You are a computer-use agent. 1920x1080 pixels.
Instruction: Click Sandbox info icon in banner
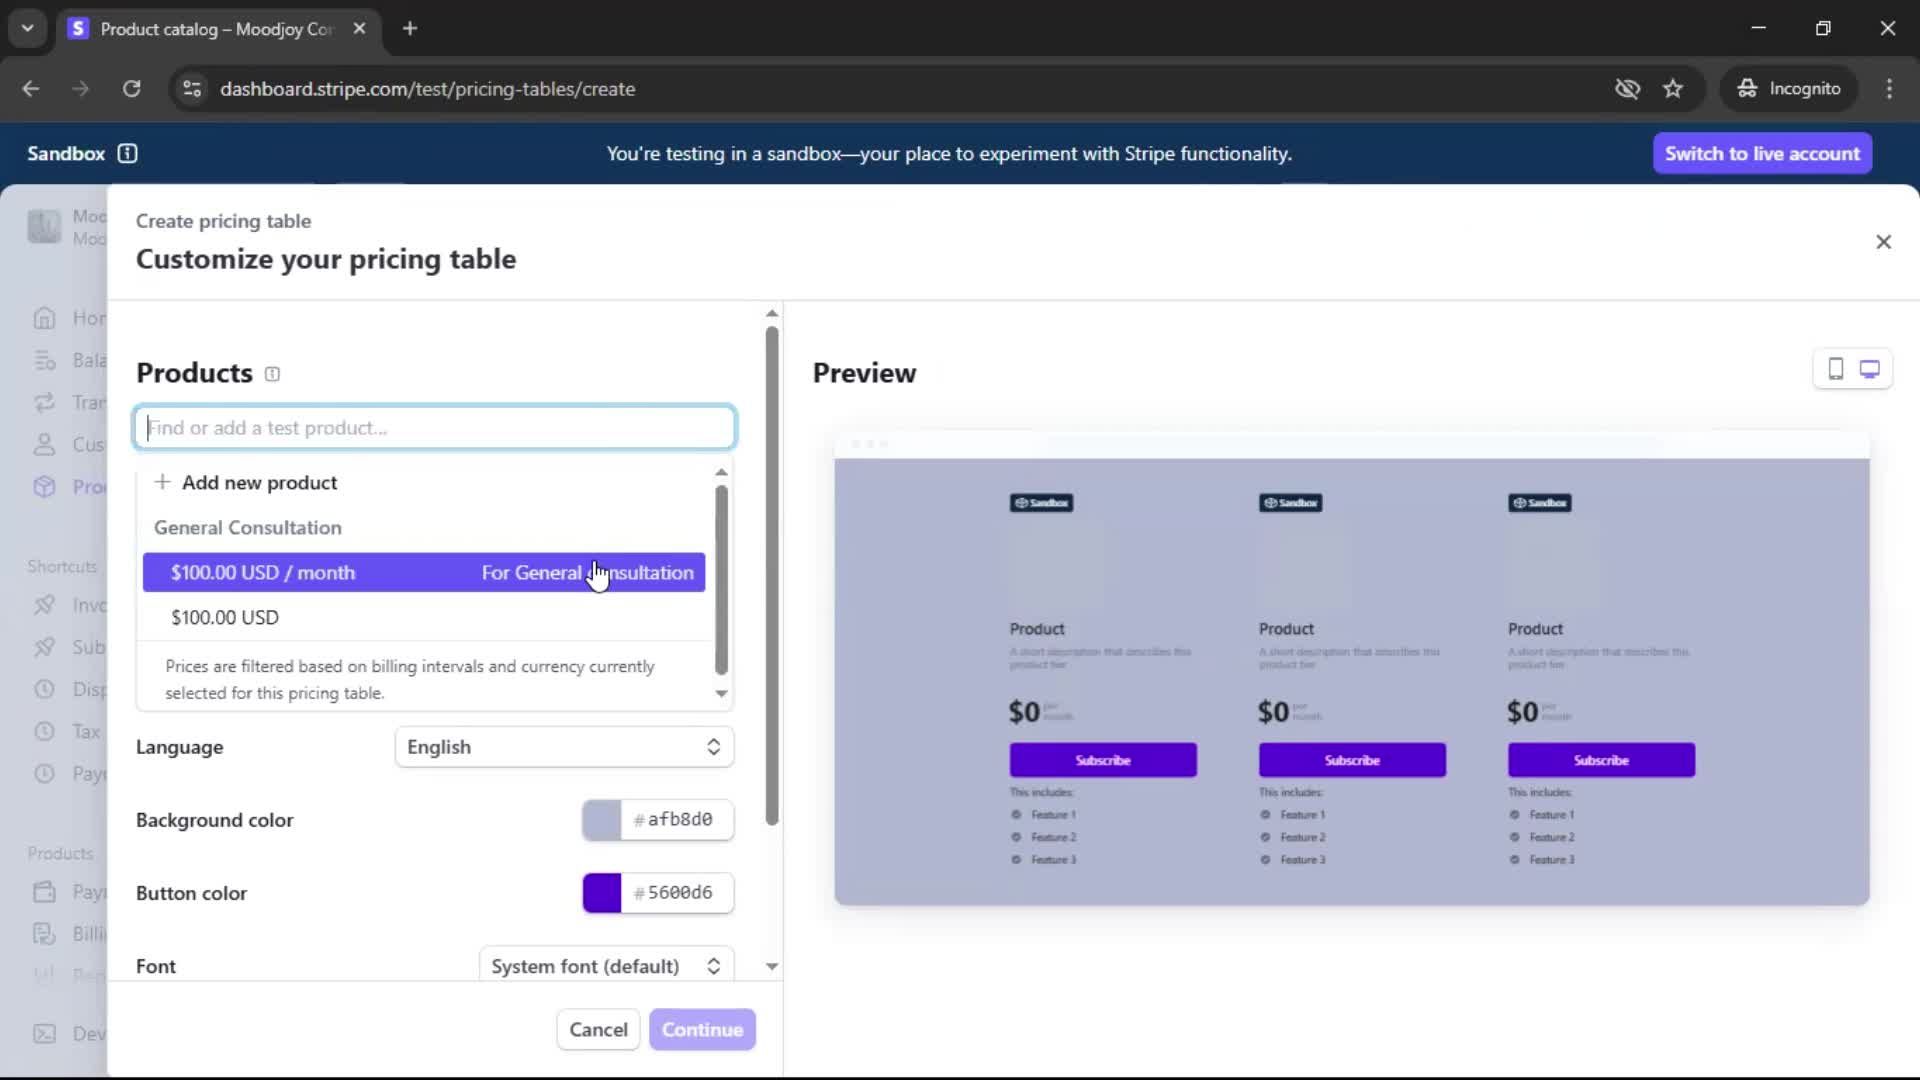click(127, 153)
